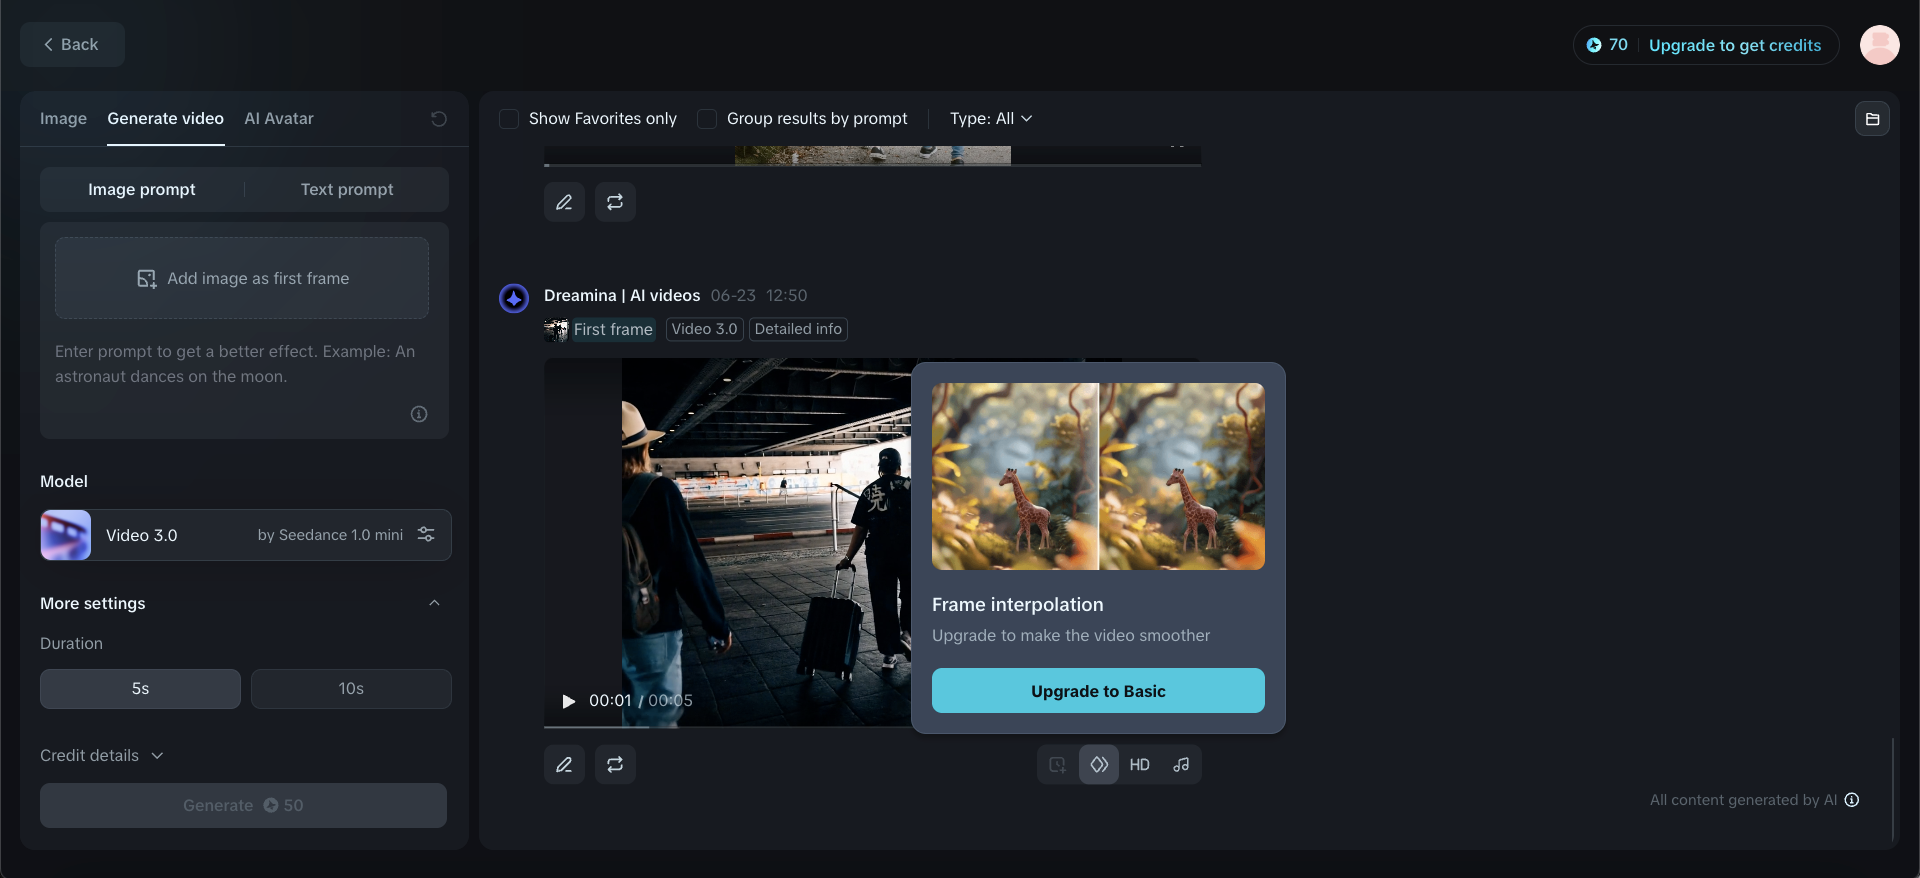Click the credits coin icon showing 70
The height and width of the screenshot is (878, 1920).
pyautogui.click(x=1594, y=45)
